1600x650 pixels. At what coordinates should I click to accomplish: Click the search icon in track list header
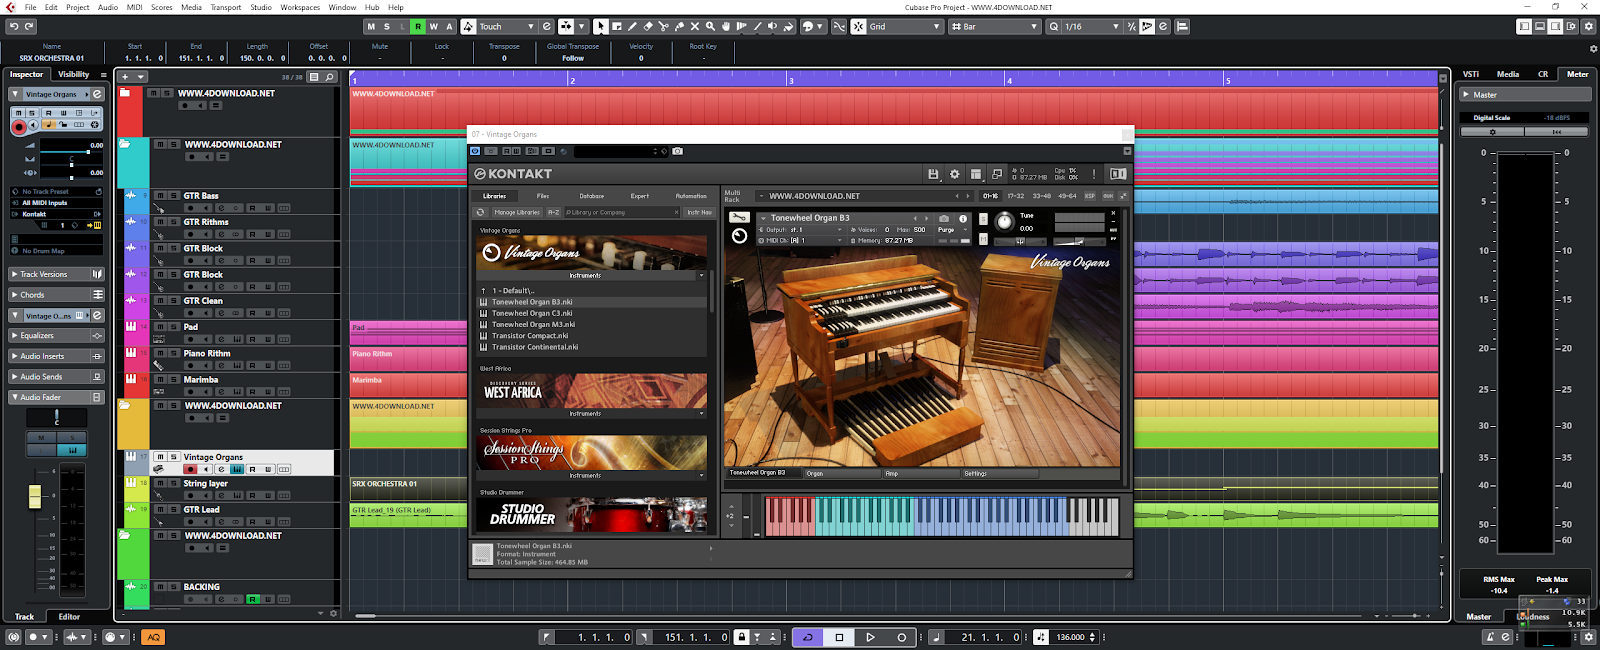329,77
